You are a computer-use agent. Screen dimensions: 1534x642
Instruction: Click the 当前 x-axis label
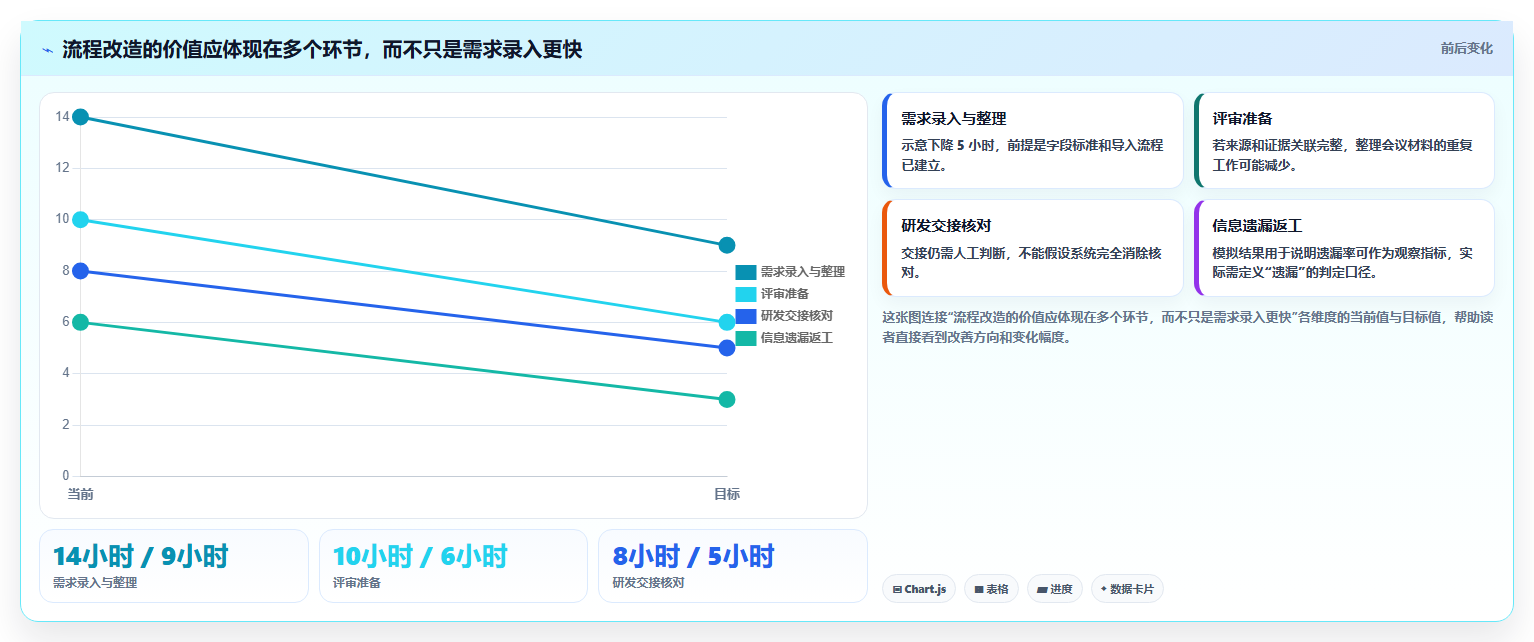pyautogui.click(x=81, y=494)
